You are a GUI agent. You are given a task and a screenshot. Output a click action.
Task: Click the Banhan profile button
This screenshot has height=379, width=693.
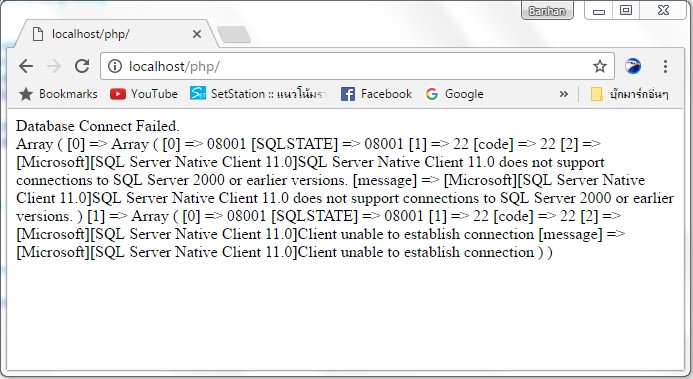547,11
